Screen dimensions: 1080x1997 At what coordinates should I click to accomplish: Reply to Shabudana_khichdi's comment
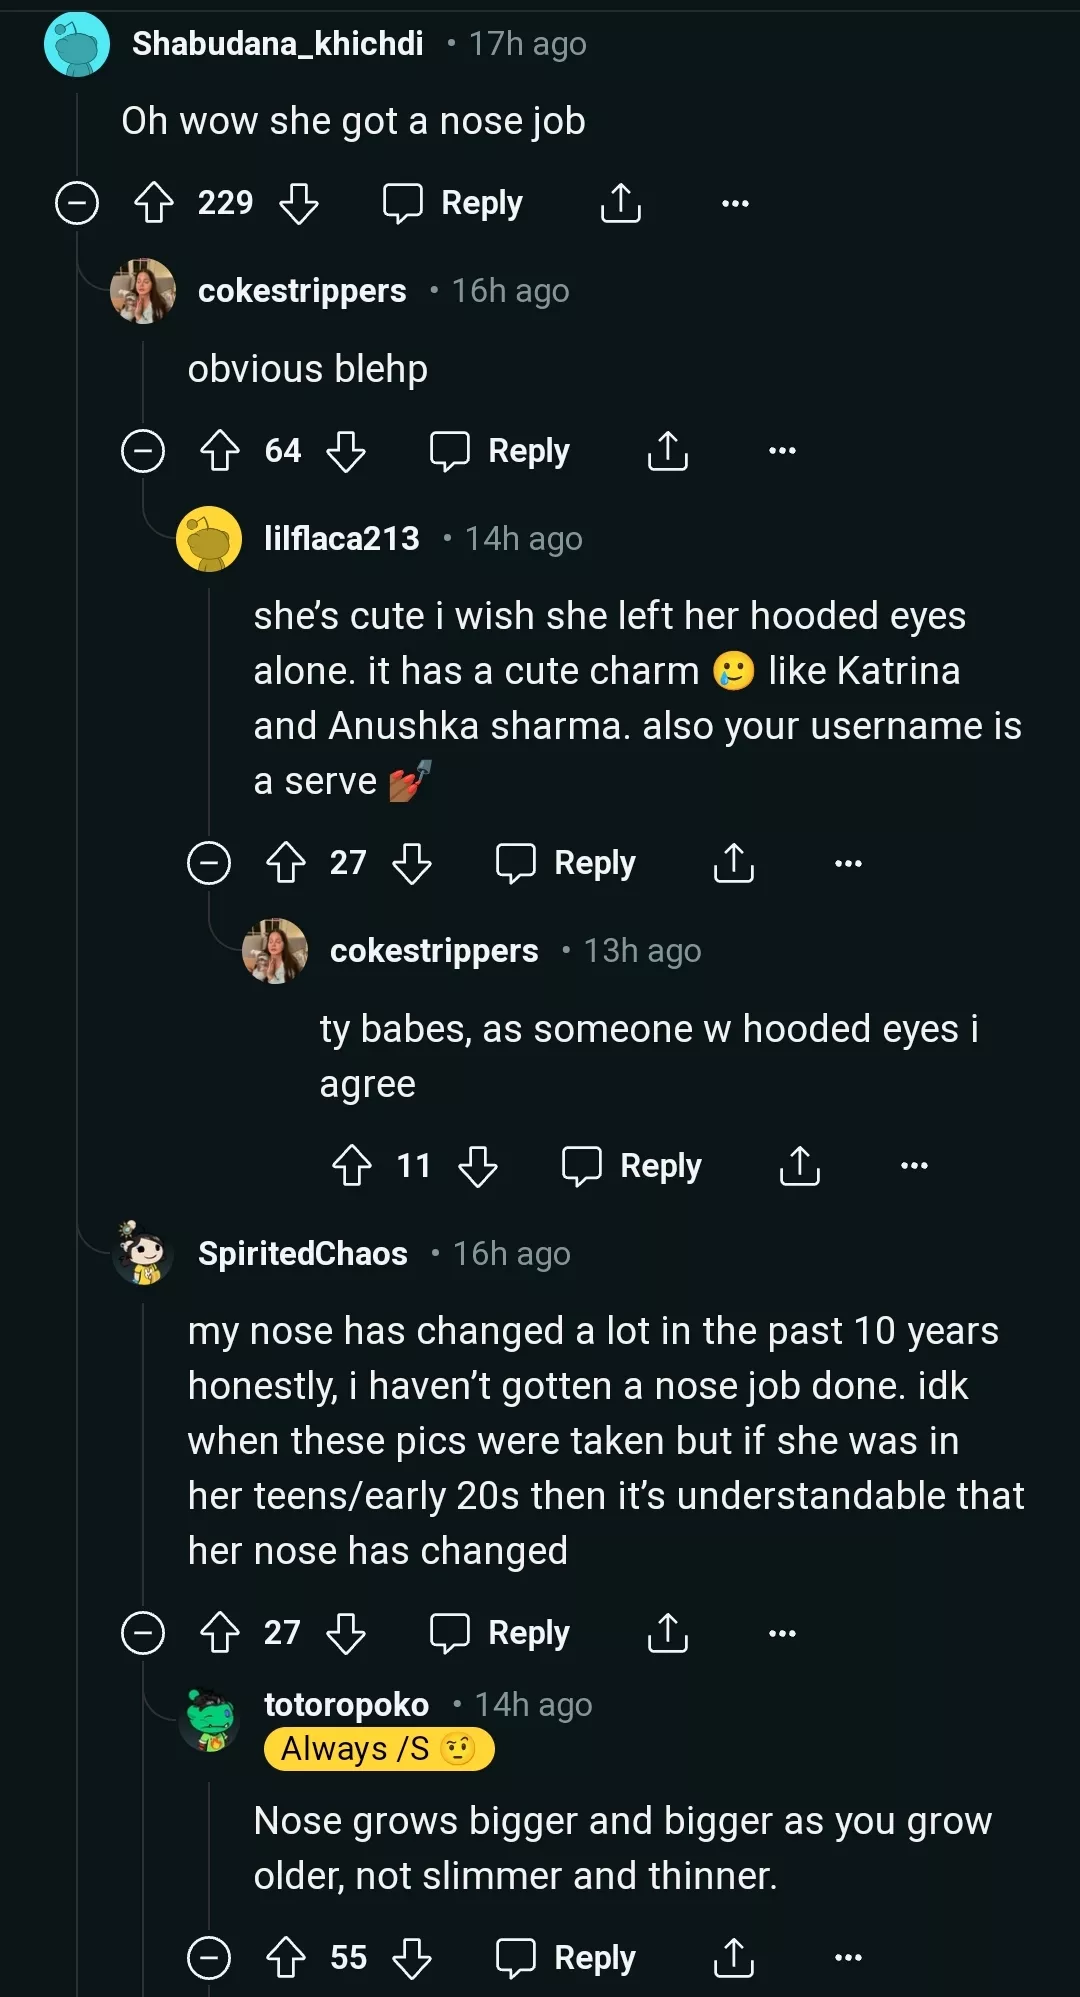[x=453, y=203]
